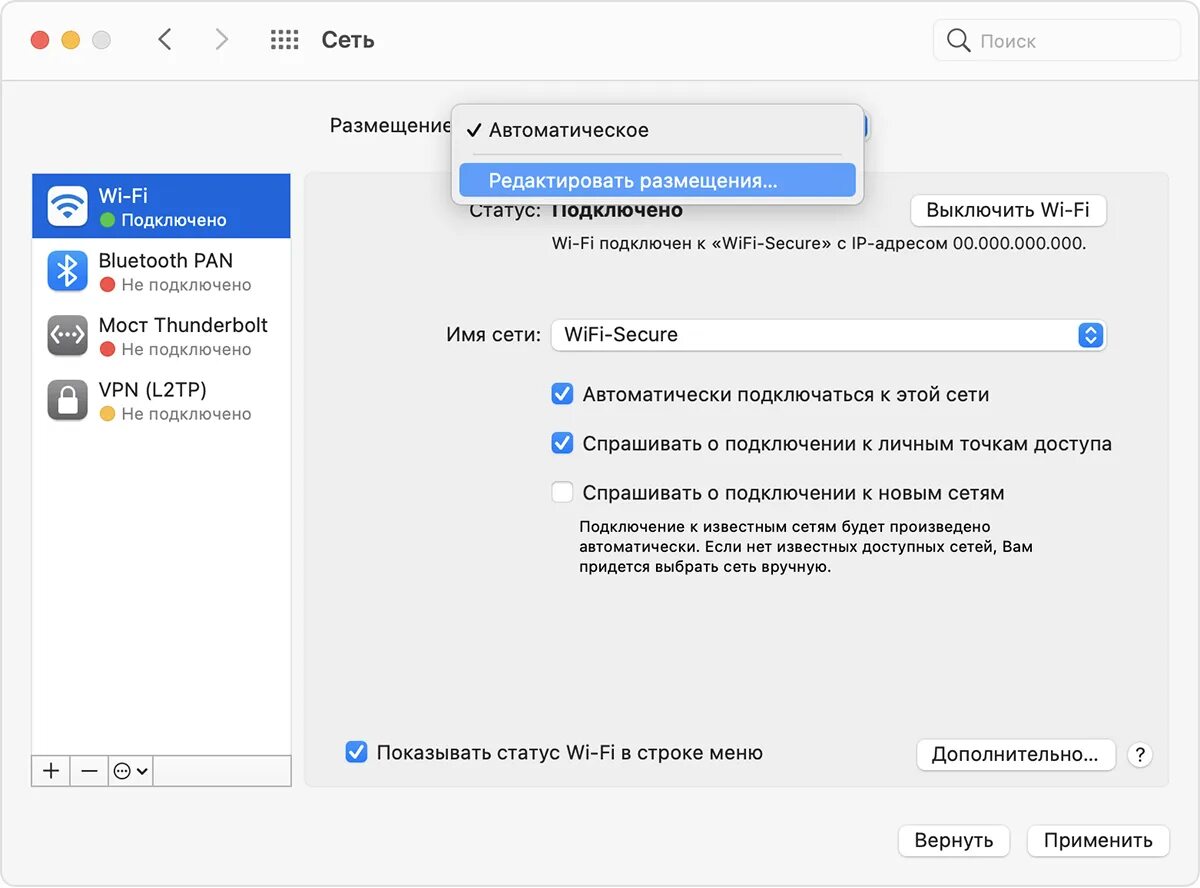This screenshot has width=1200, height=888.
Task: Enable Спрашивать о подключении к новым сетям
Action: (562, 492)
